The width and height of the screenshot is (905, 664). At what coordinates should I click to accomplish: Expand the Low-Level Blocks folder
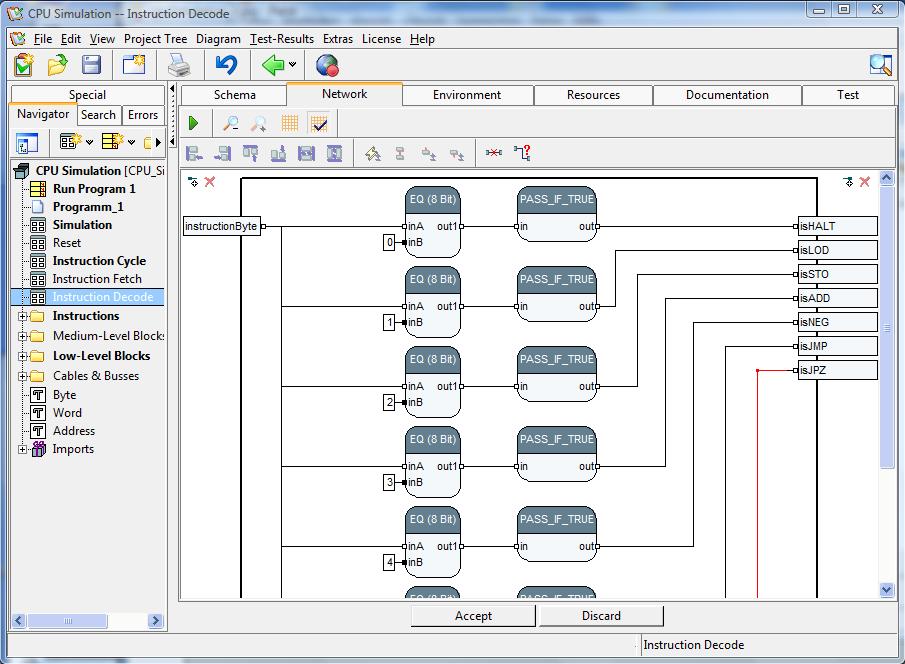coord(23,356)
